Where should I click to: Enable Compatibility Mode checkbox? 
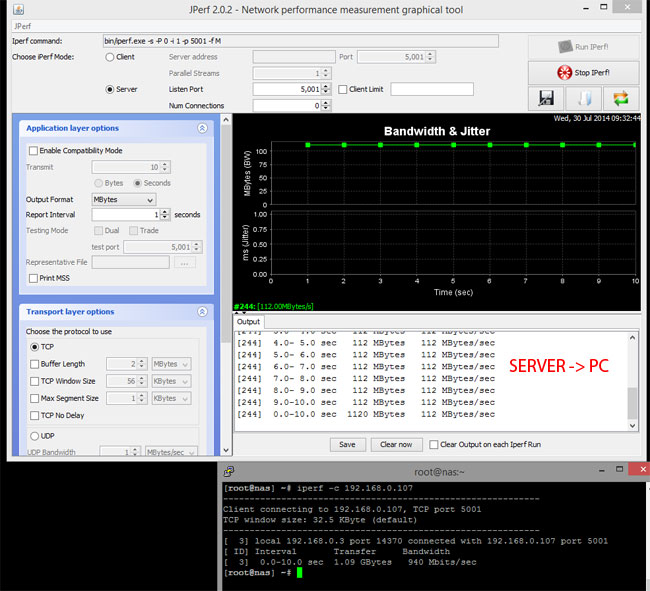pos(33,150)
